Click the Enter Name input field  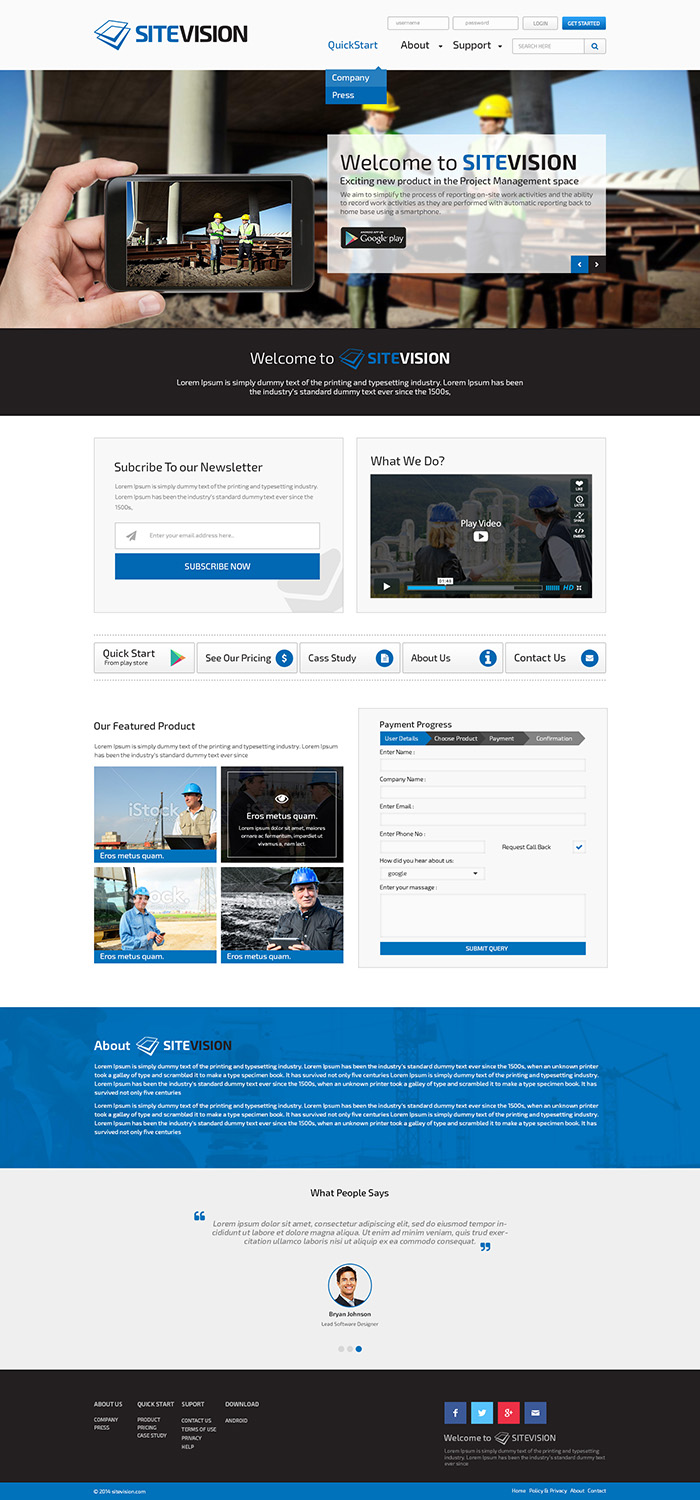click(483, 765)
